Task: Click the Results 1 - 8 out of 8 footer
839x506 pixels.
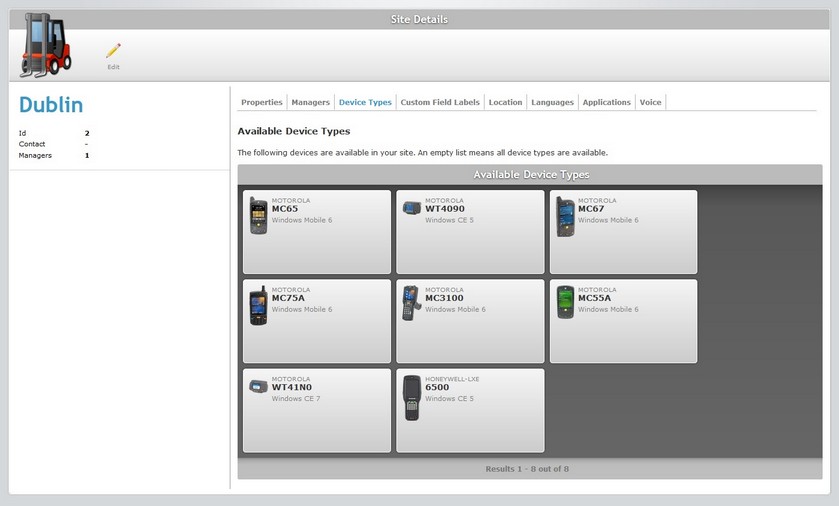Action: pos(527,469)
